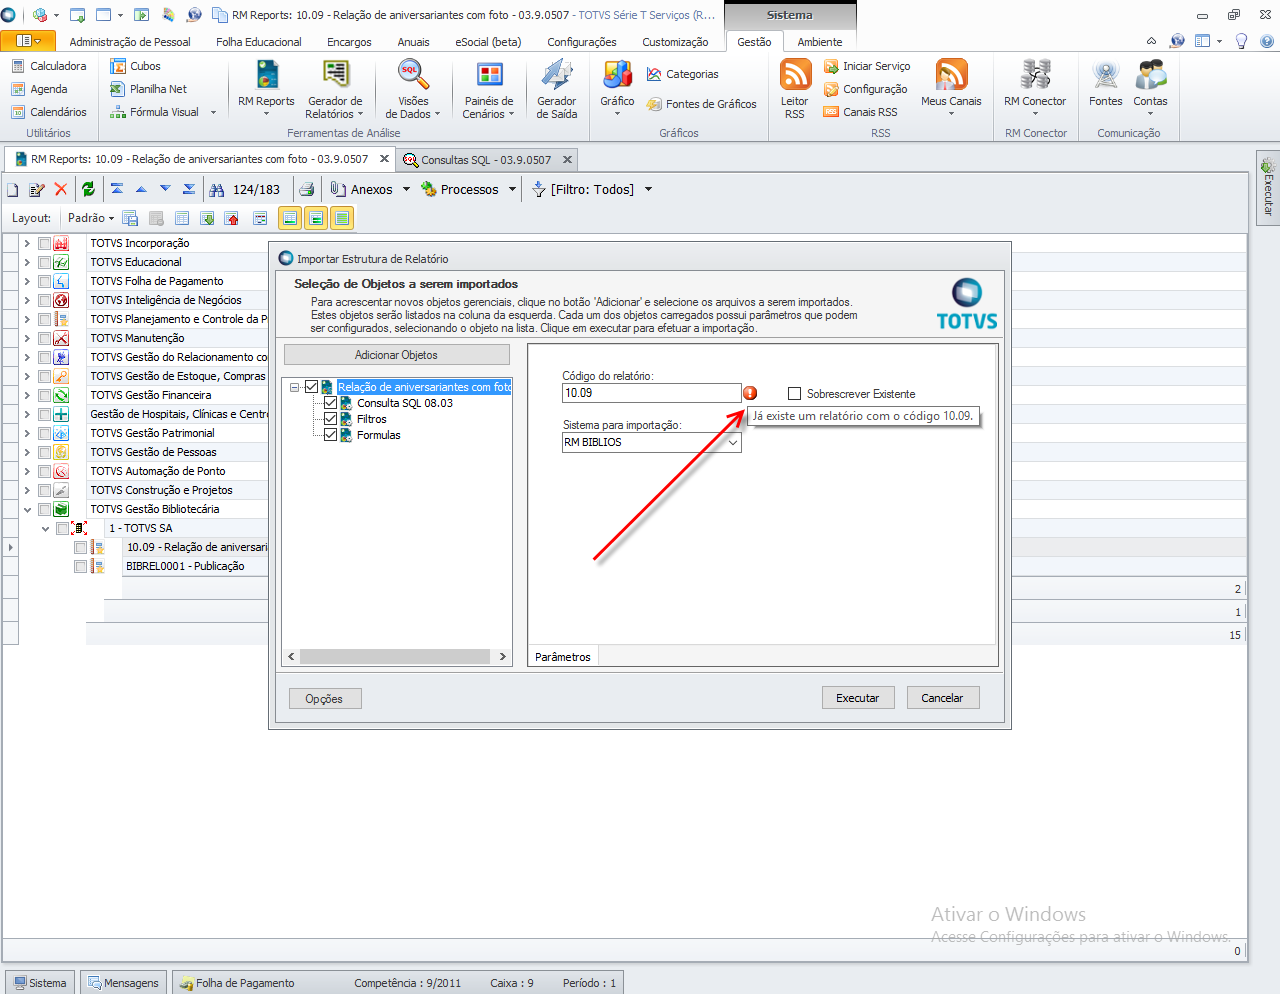Print the report list
This screenshot has height=994, width=1280.
click(x=307, y=189)
